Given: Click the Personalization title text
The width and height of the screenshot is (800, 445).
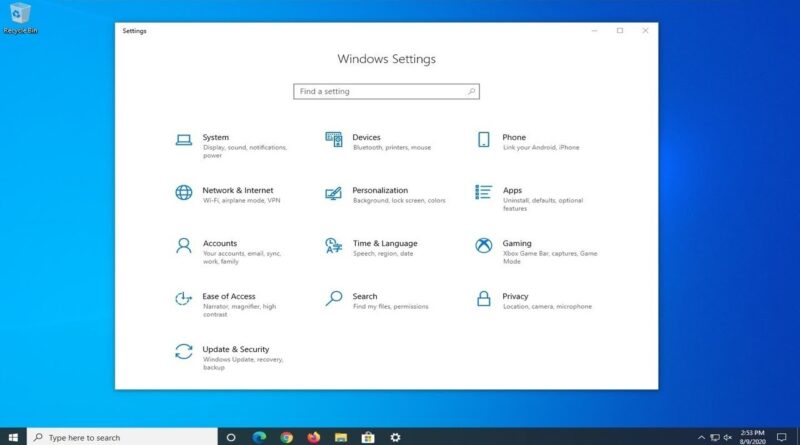Looking at the screenshot, I should point(380,190).
